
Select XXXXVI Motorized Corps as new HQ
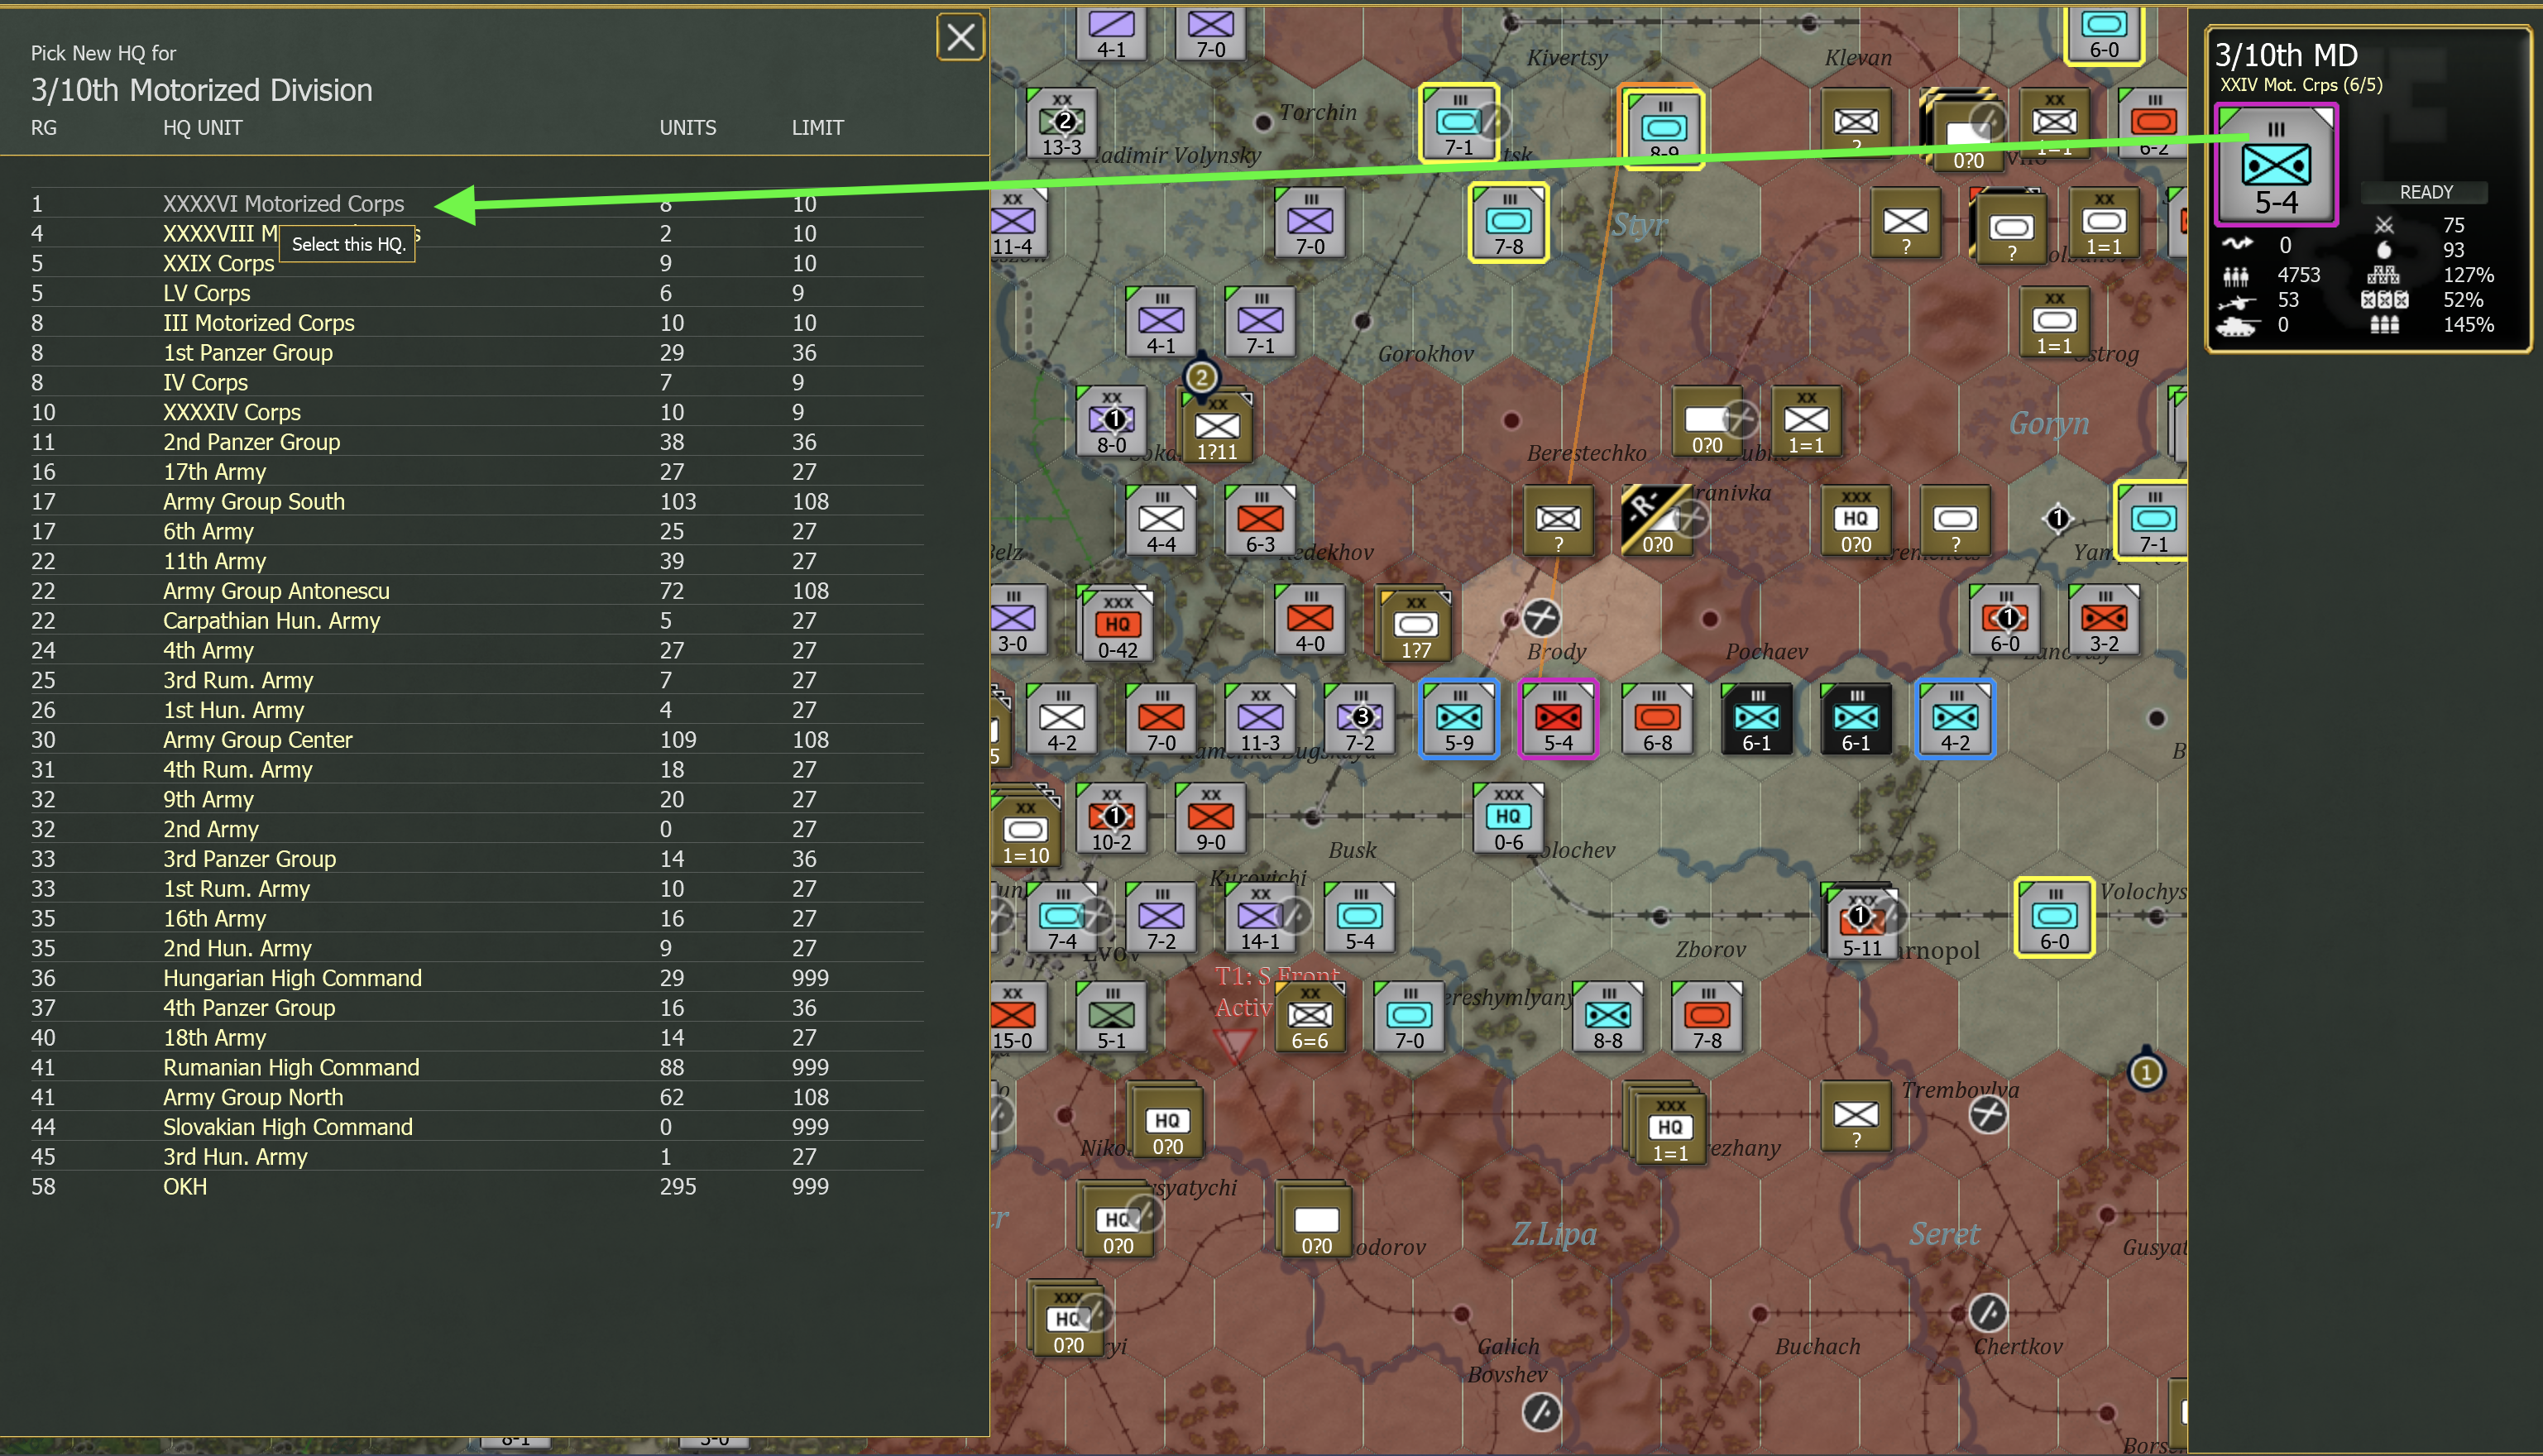[x=476, y=204]
